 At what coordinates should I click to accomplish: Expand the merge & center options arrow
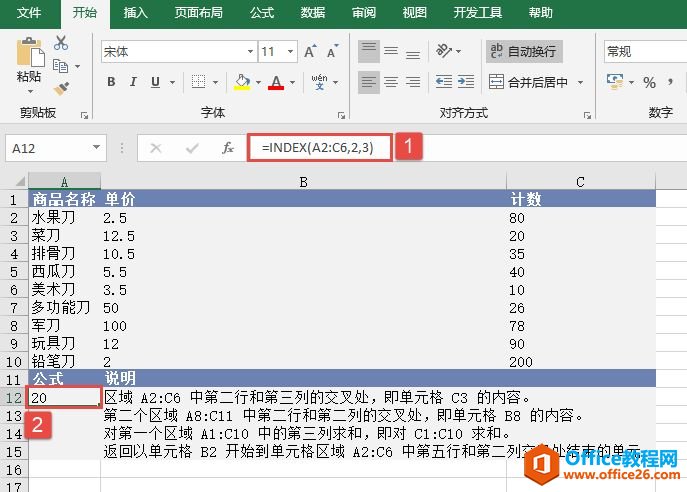(x=581, y=82)
